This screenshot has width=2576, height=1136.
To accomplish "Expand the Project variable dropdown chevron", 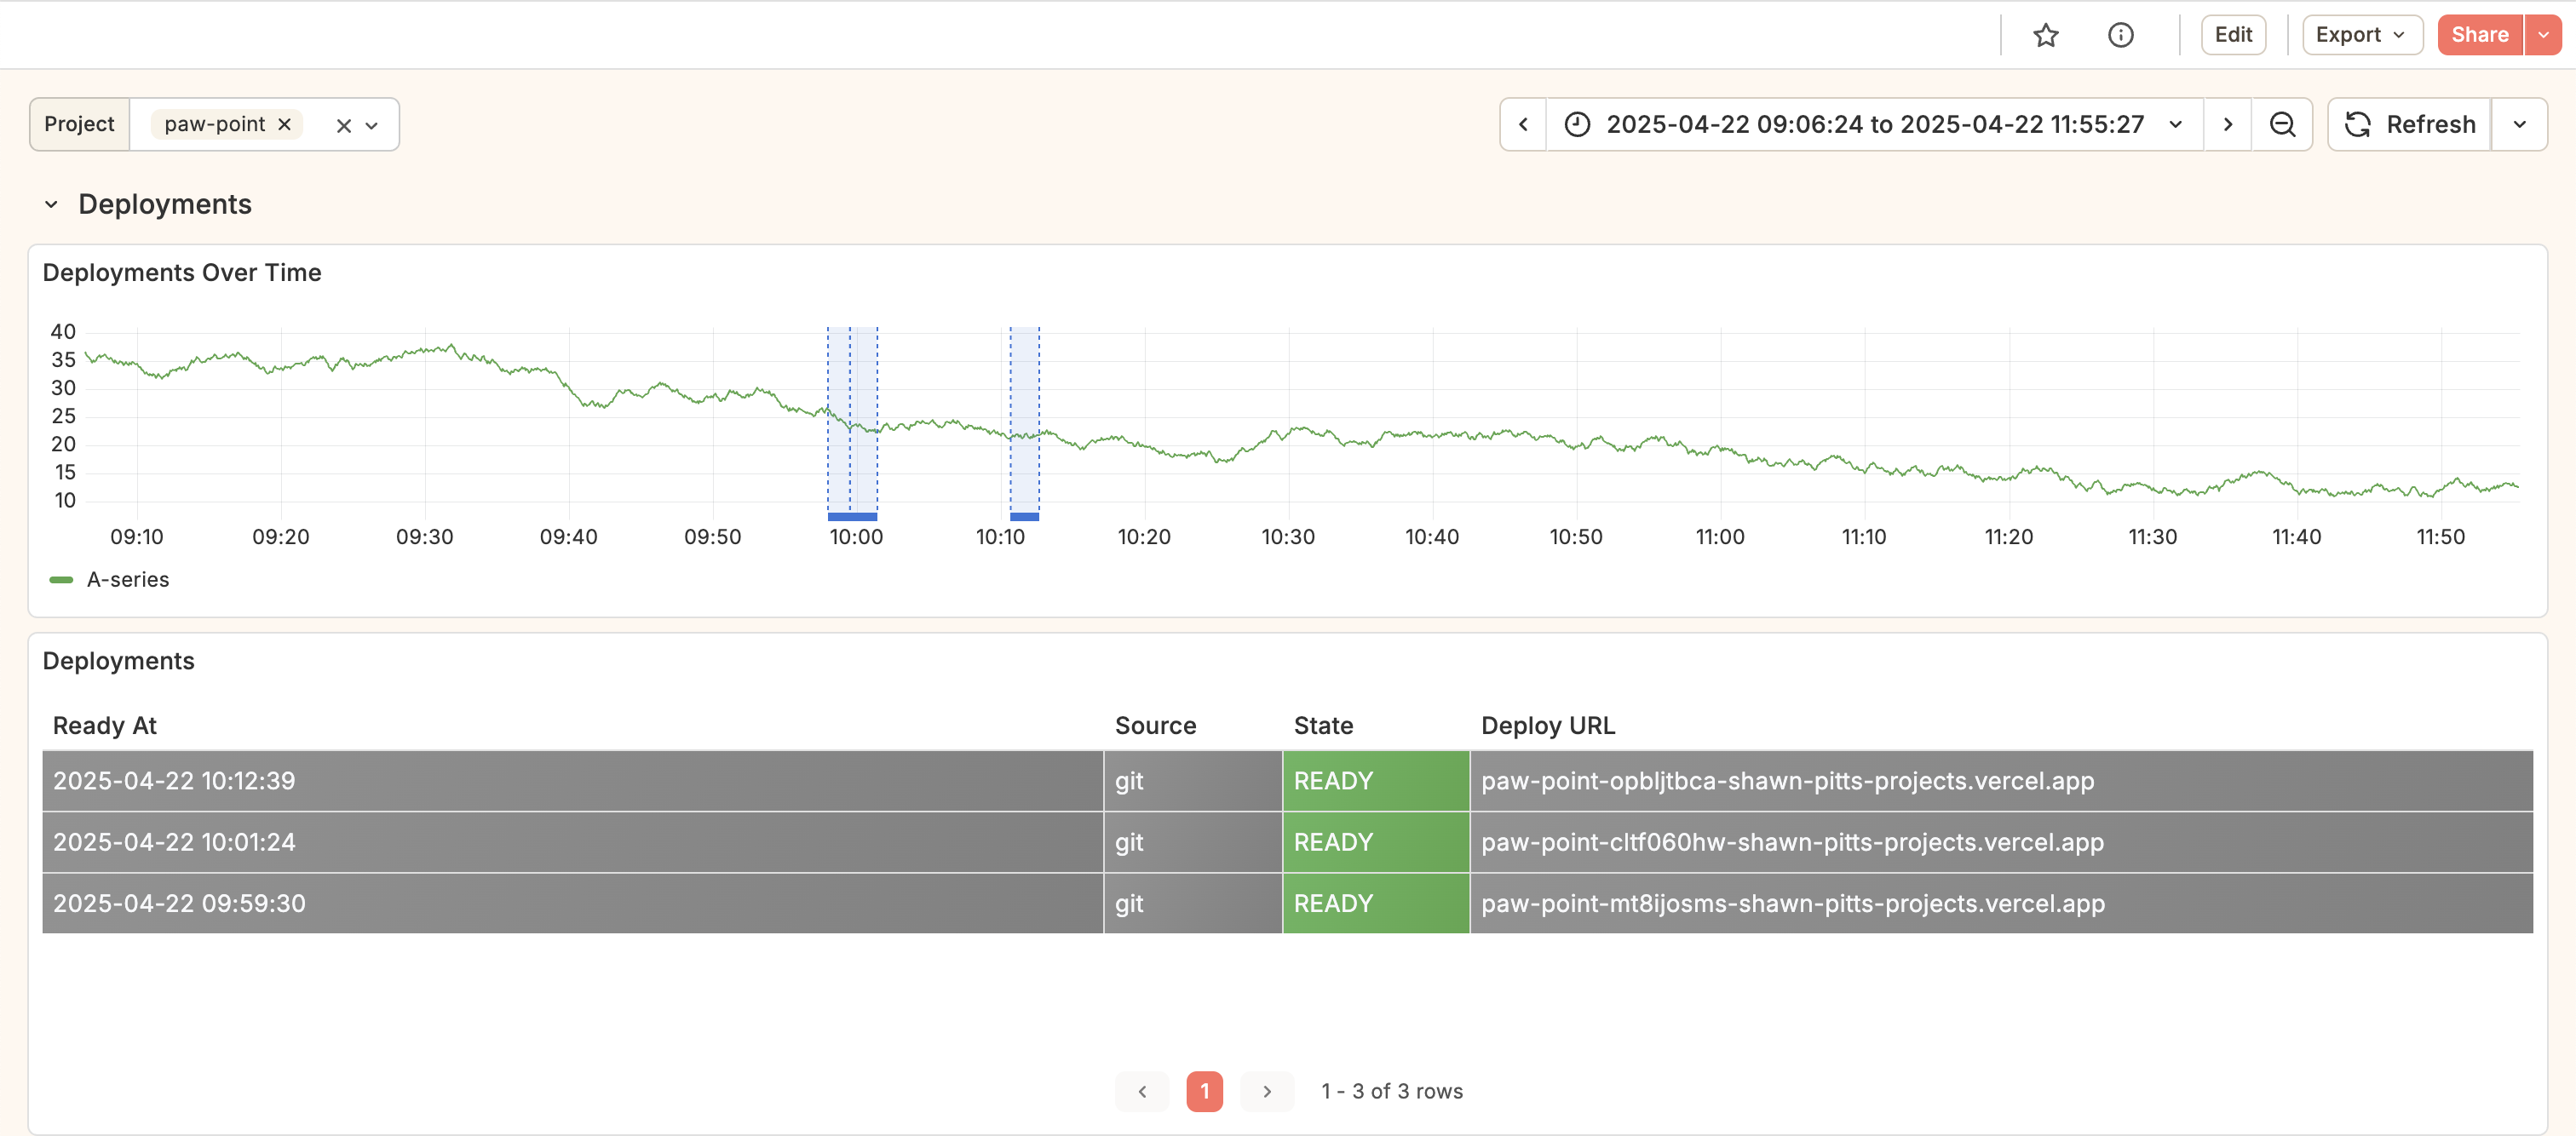I will (x=372, y=126).
